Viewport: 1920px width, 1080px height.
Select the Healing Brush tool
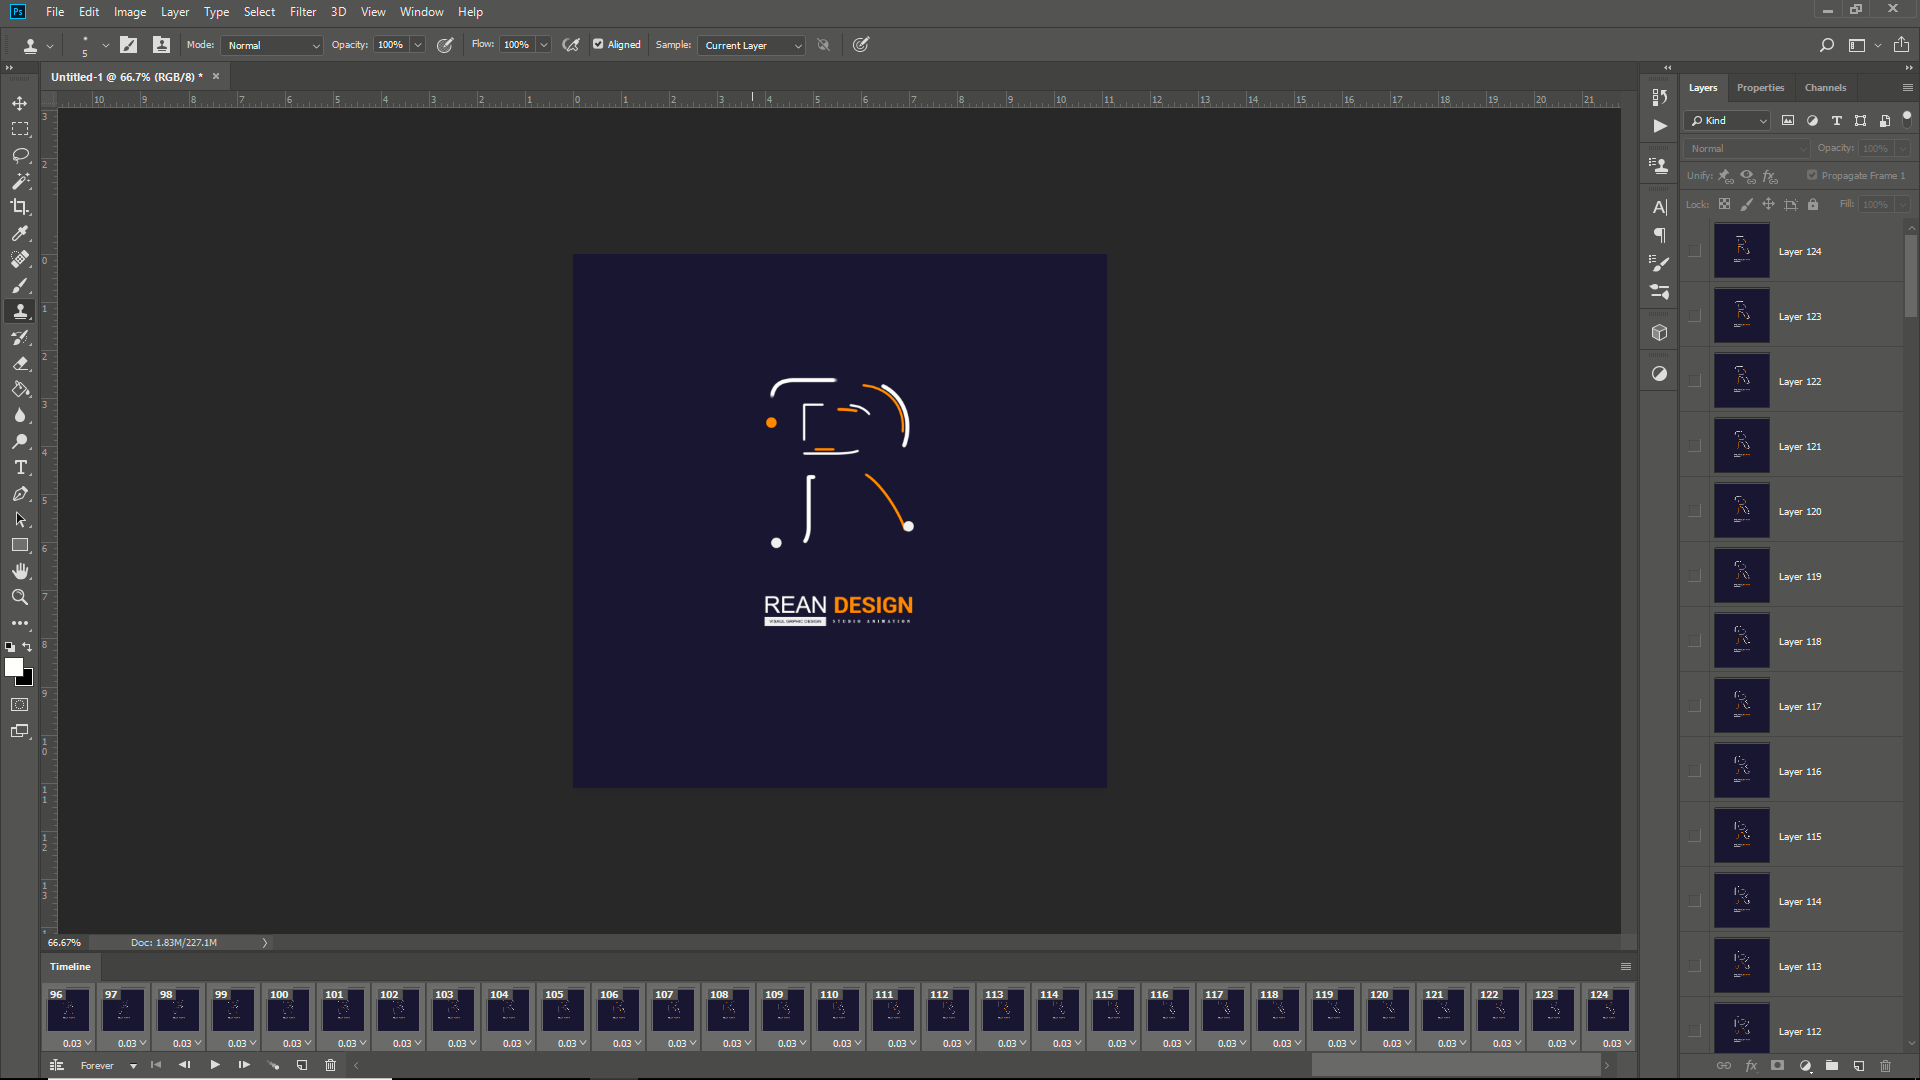point(20,259)
